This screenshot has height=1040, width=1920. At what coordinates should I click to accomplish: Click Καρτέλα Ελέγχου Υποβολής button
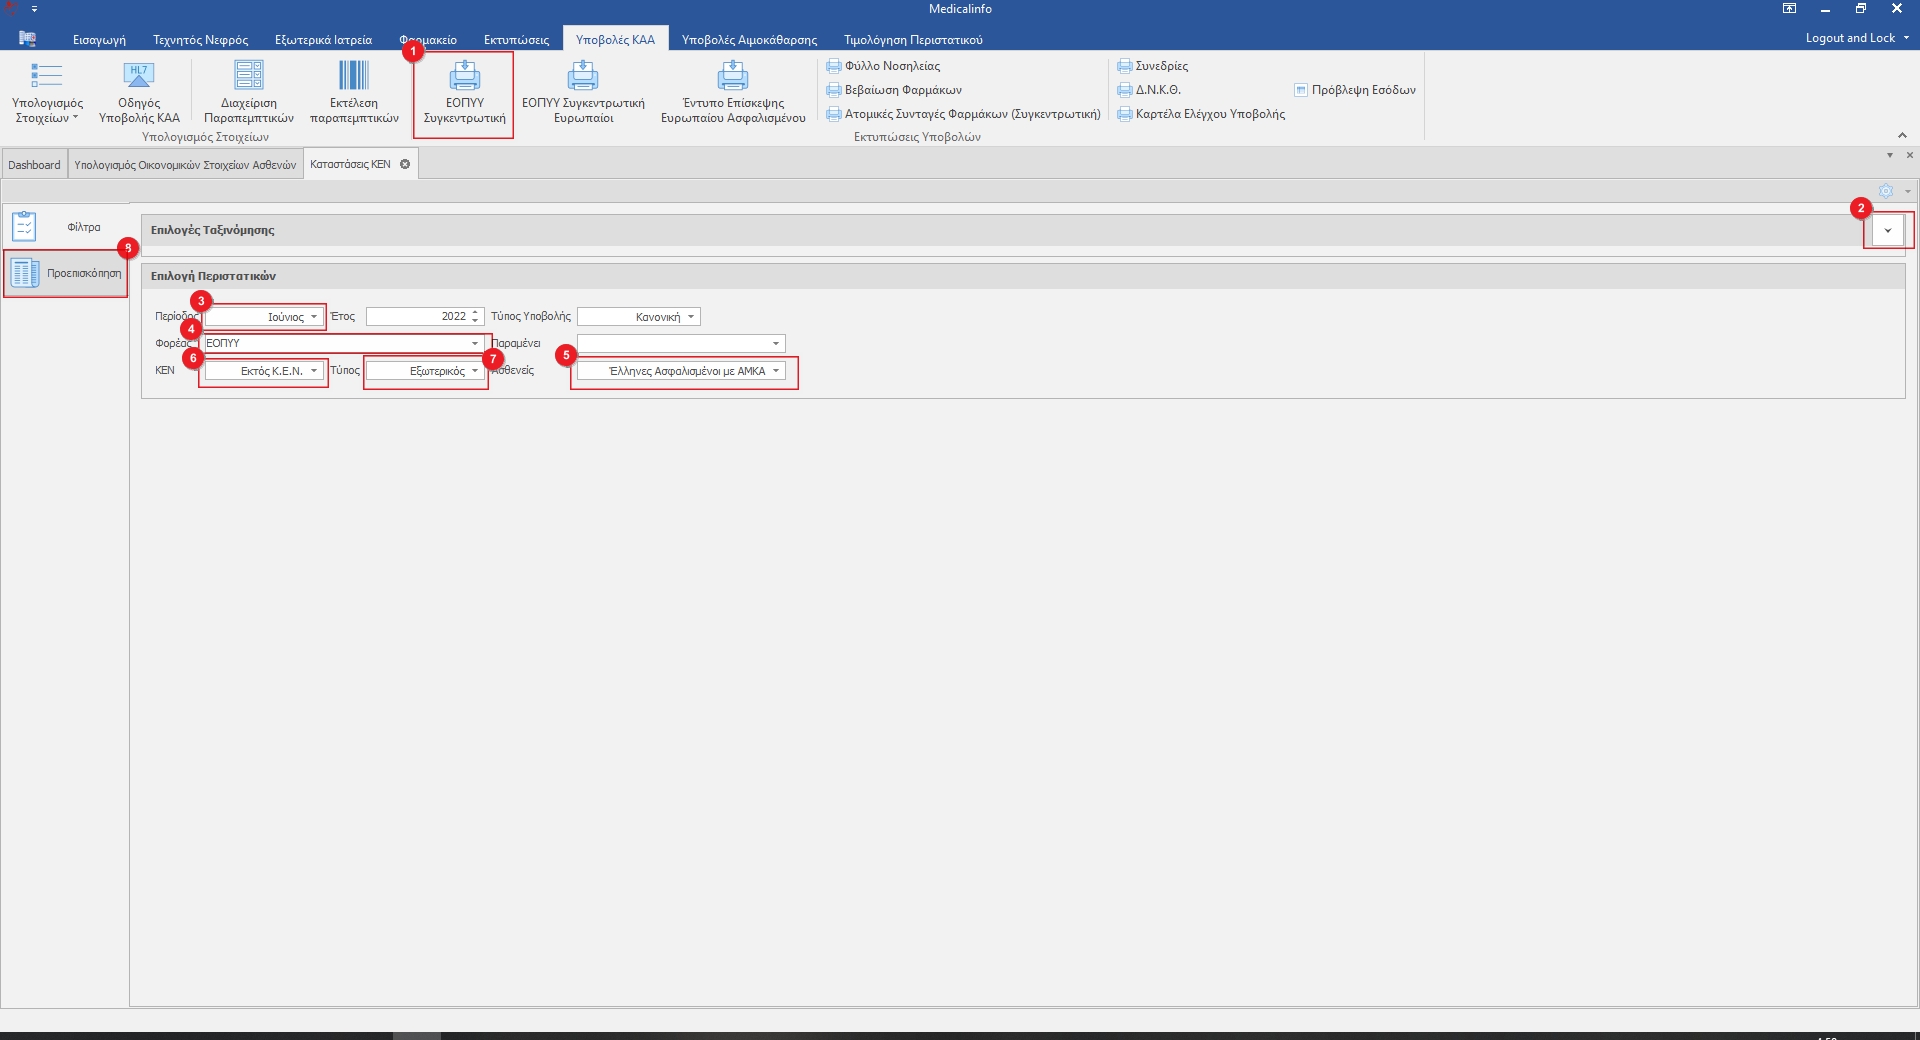point(1201,114)
